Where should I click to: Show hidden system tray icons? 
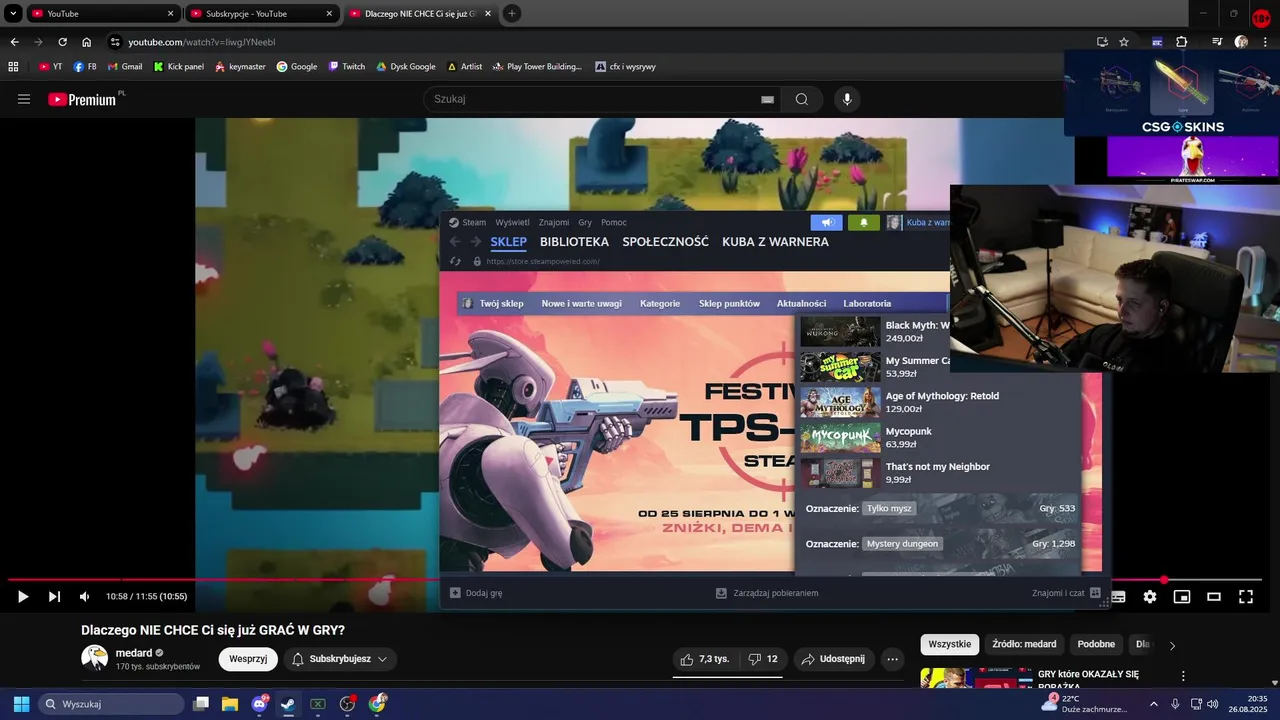1154,704
